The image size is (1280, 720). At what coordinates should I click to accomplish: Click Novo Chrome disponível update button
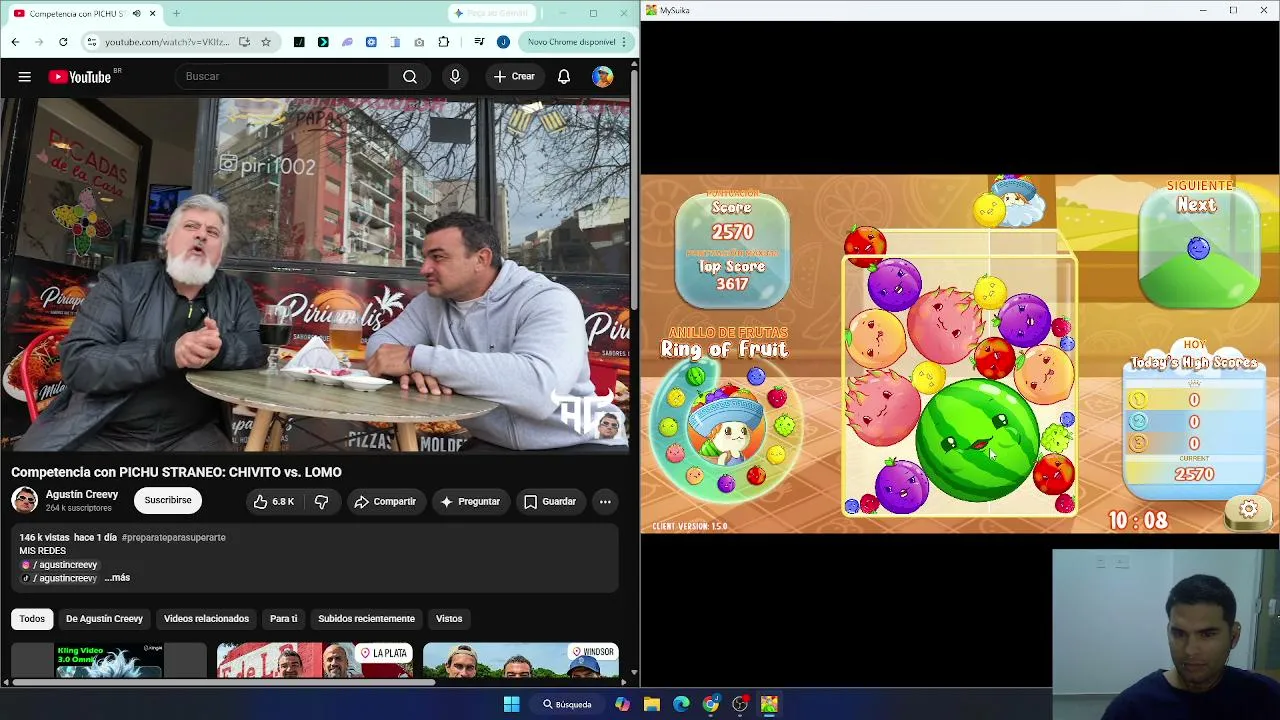coord(575,42)
